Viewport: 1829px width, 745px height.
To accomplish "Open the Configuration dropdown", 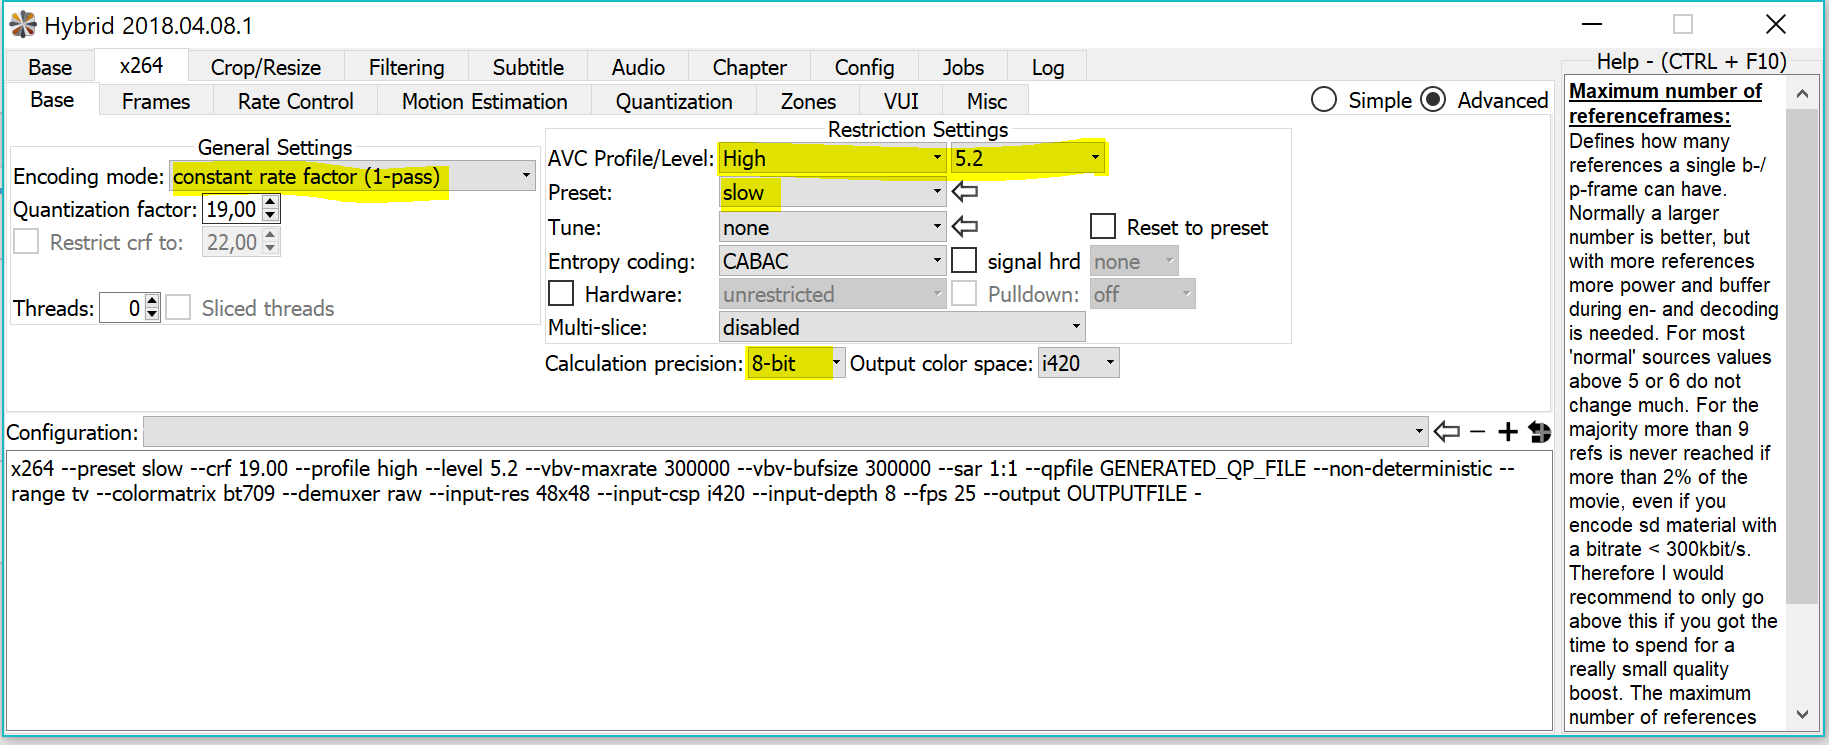I will click(x=786, y=432).
